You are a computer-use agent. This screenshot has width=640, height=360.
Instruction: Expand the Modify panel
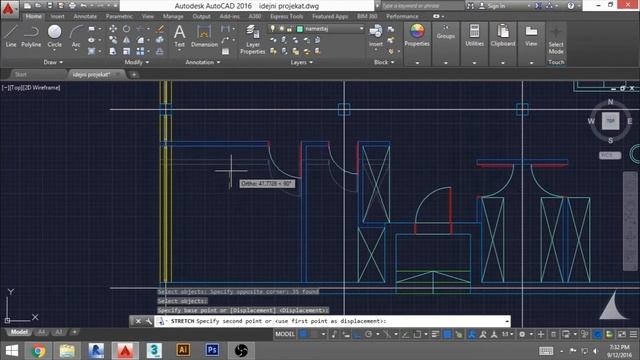click(x=137, y=62)
